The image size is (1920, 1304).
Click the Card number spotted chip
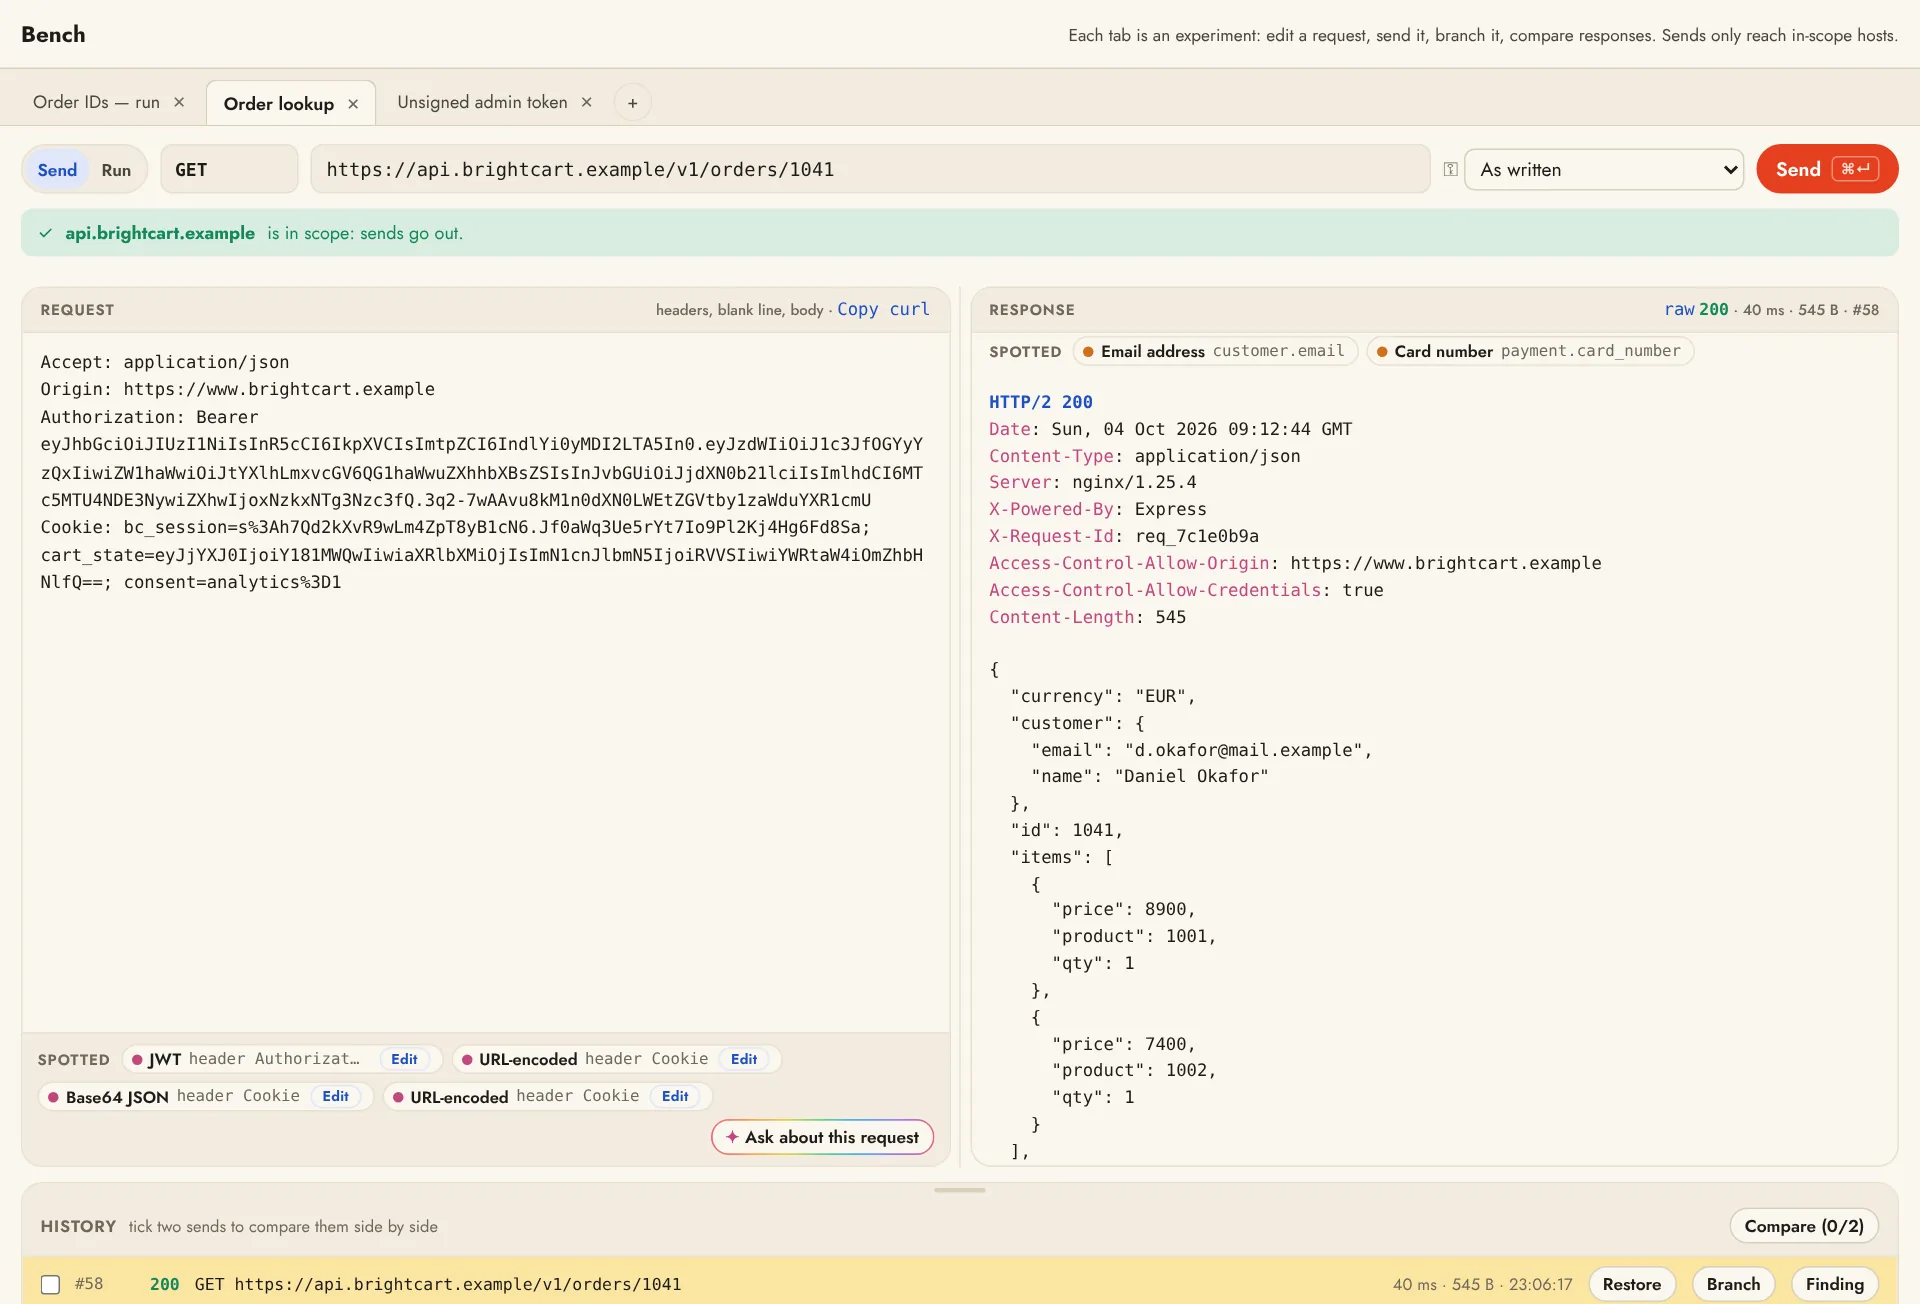[x=1529, y=351]
